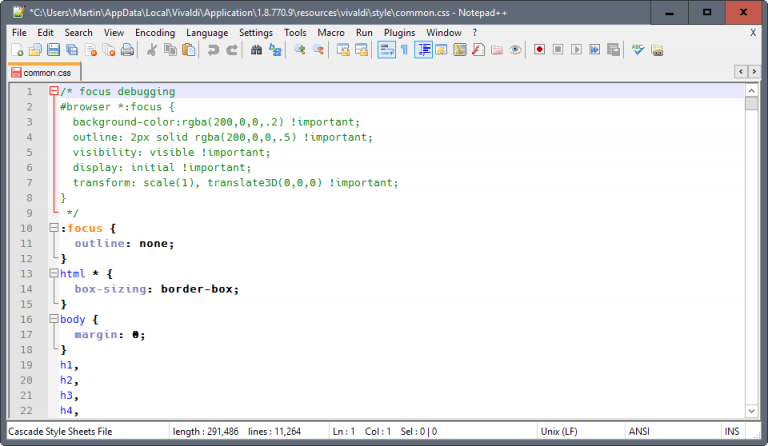The width and height of the screenshot is (768, 446).
Task: Click the Zoom In magnifier icon
Action: pos(299,49)
